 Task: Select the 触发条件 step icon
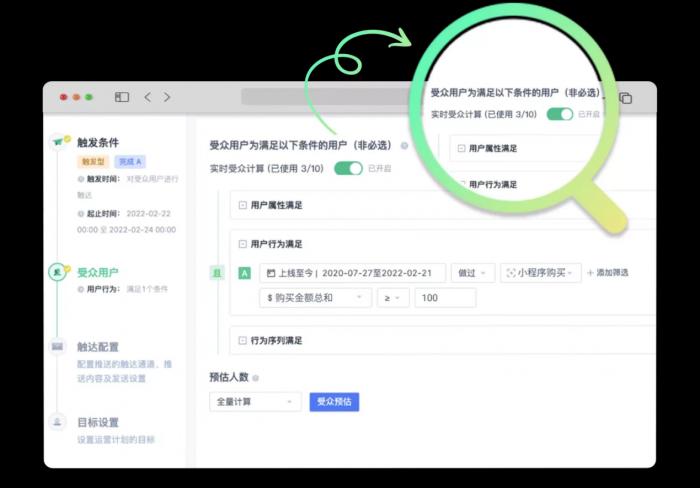click(x=58, y=142)
